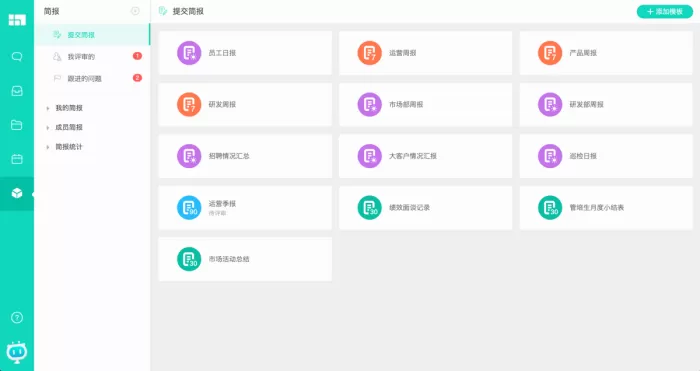Image resolution: width=700 pixels, height=371 pixels.
Task: Open the 成员简报 tree label
Action: click(69, 128)
